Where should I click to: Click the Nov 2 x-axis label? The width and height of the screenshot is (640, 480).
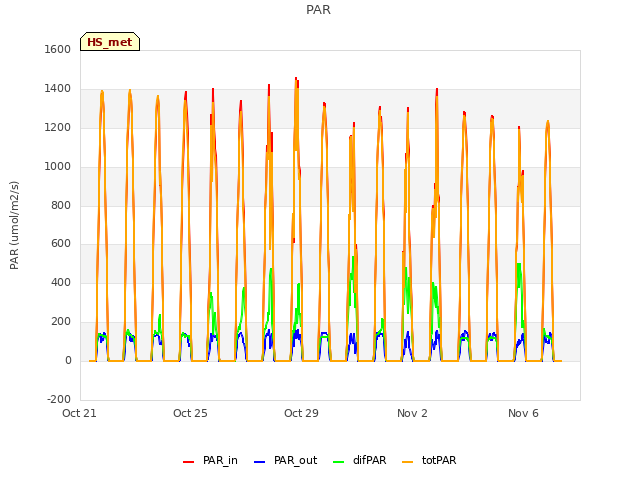[x=412, y=413]
